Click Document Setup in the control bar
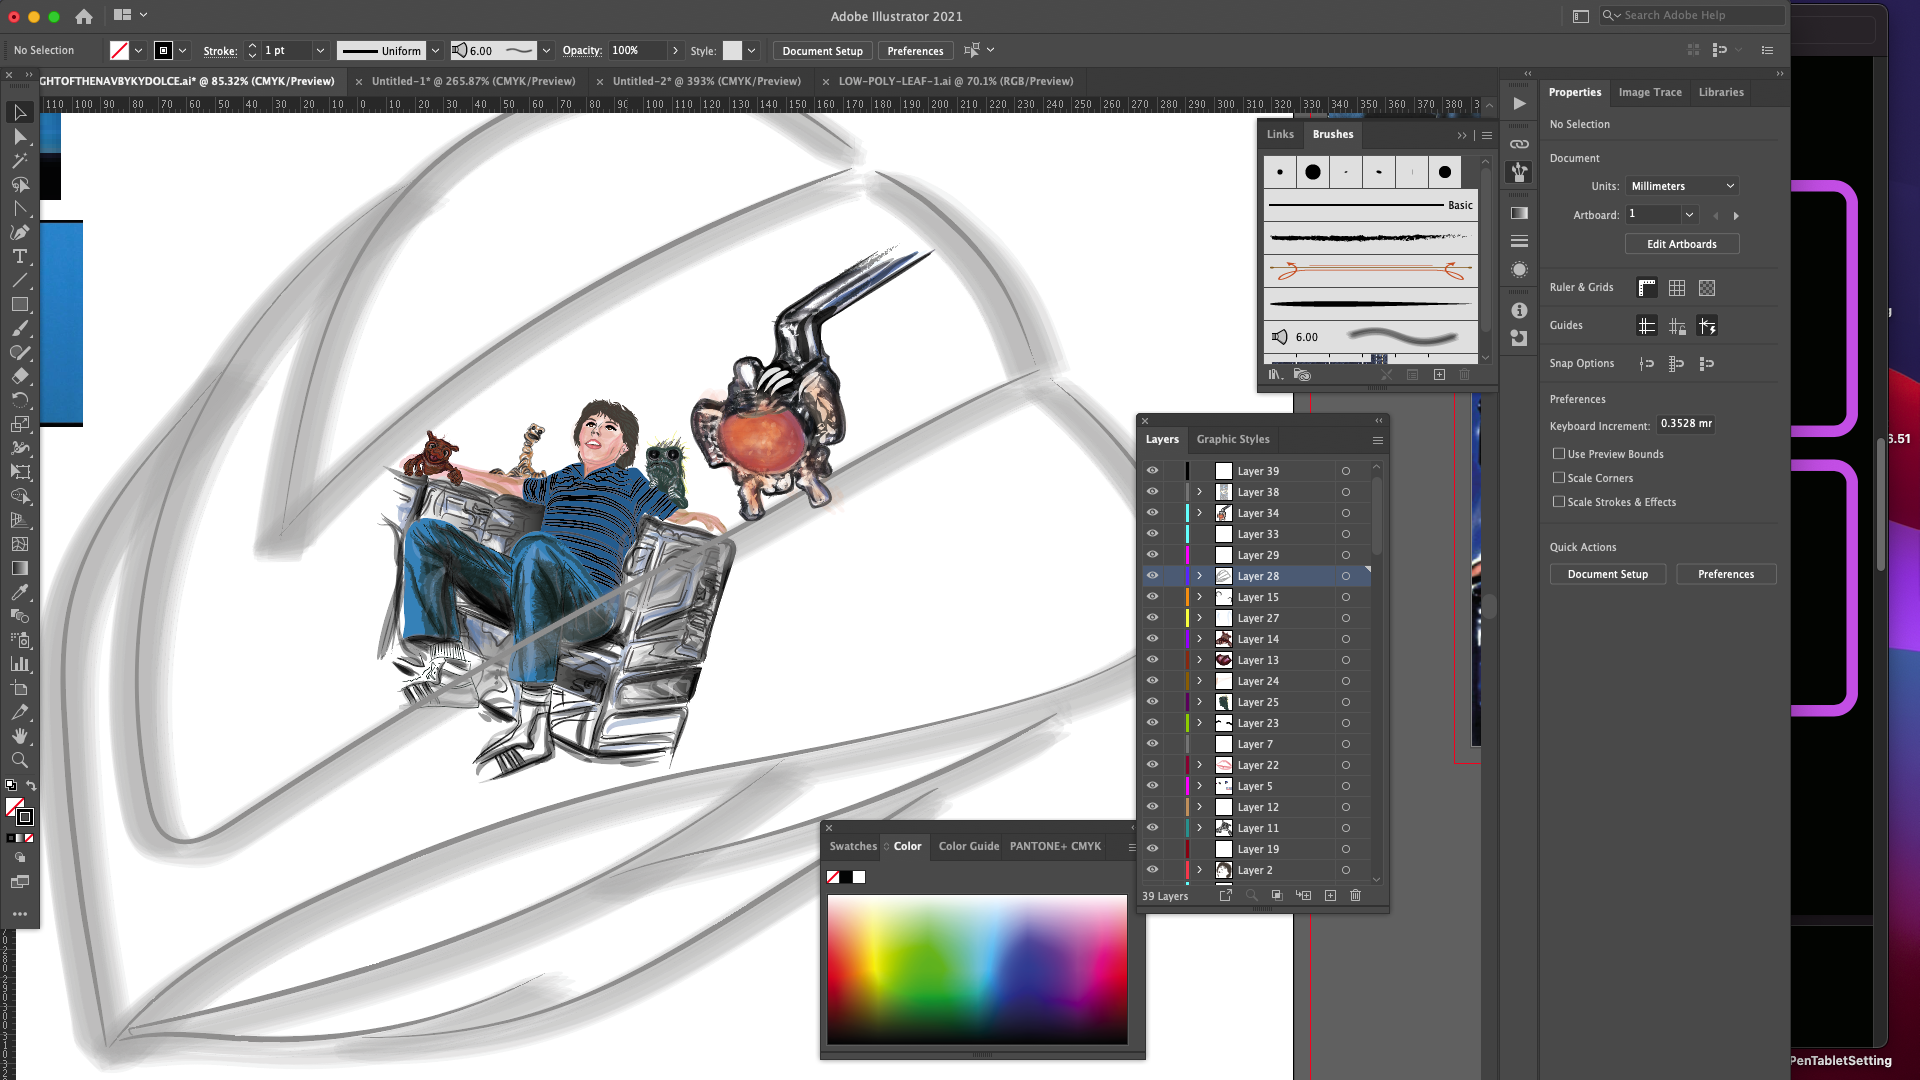 [822, 51]
